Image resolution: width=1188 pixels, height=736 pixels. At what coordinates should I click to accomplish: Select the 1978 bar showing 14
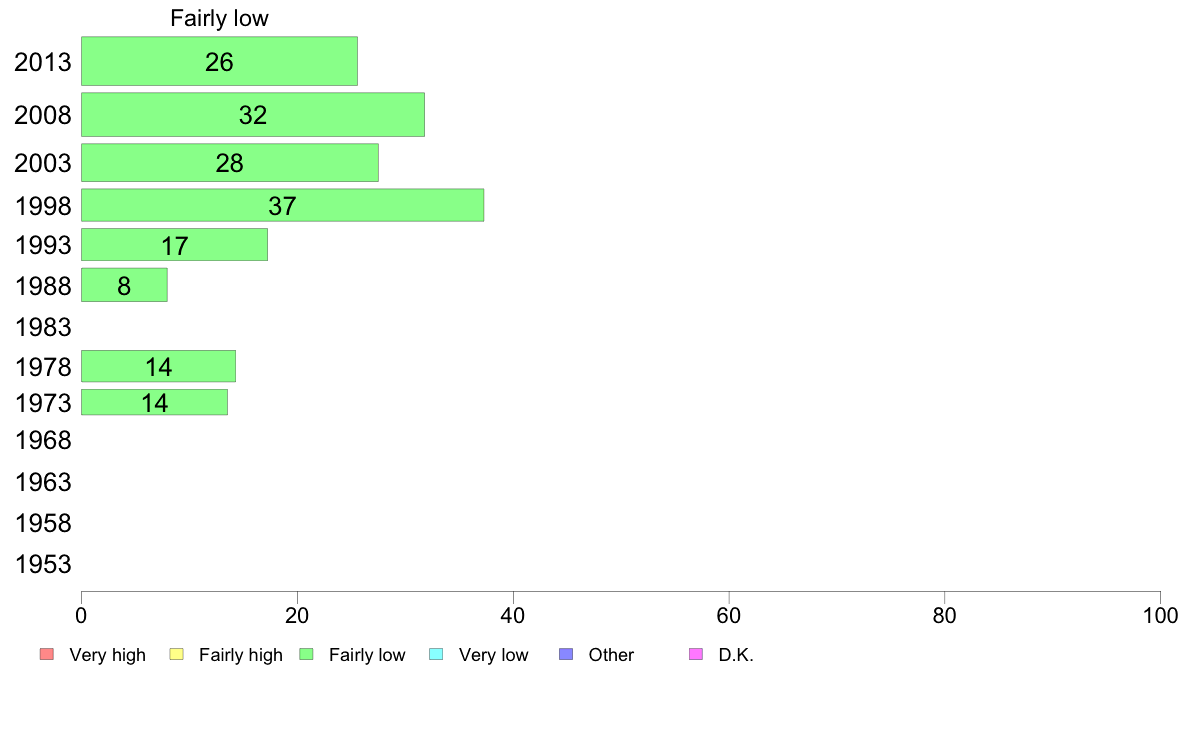[x=158, y=366]
